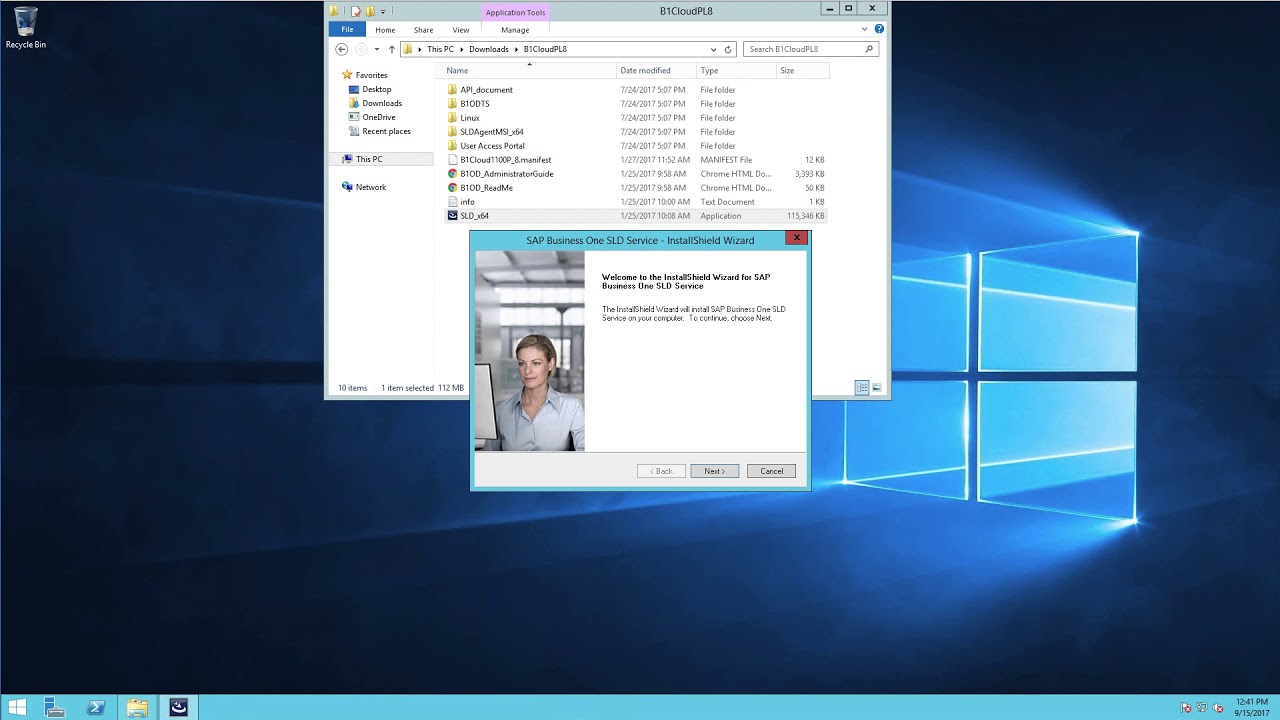Select Desktop in the Favorites pane
Viewport: 1280px width, 720px height.
pos(376,89)
